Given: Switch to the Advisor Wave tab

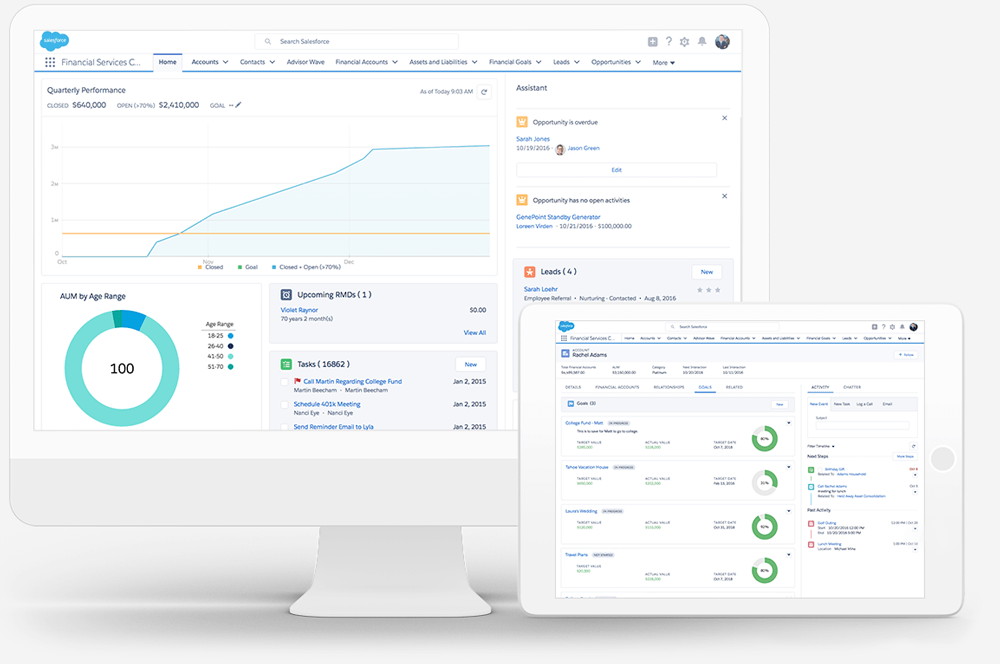Looking at the screenshot, I should pos(304,62).
